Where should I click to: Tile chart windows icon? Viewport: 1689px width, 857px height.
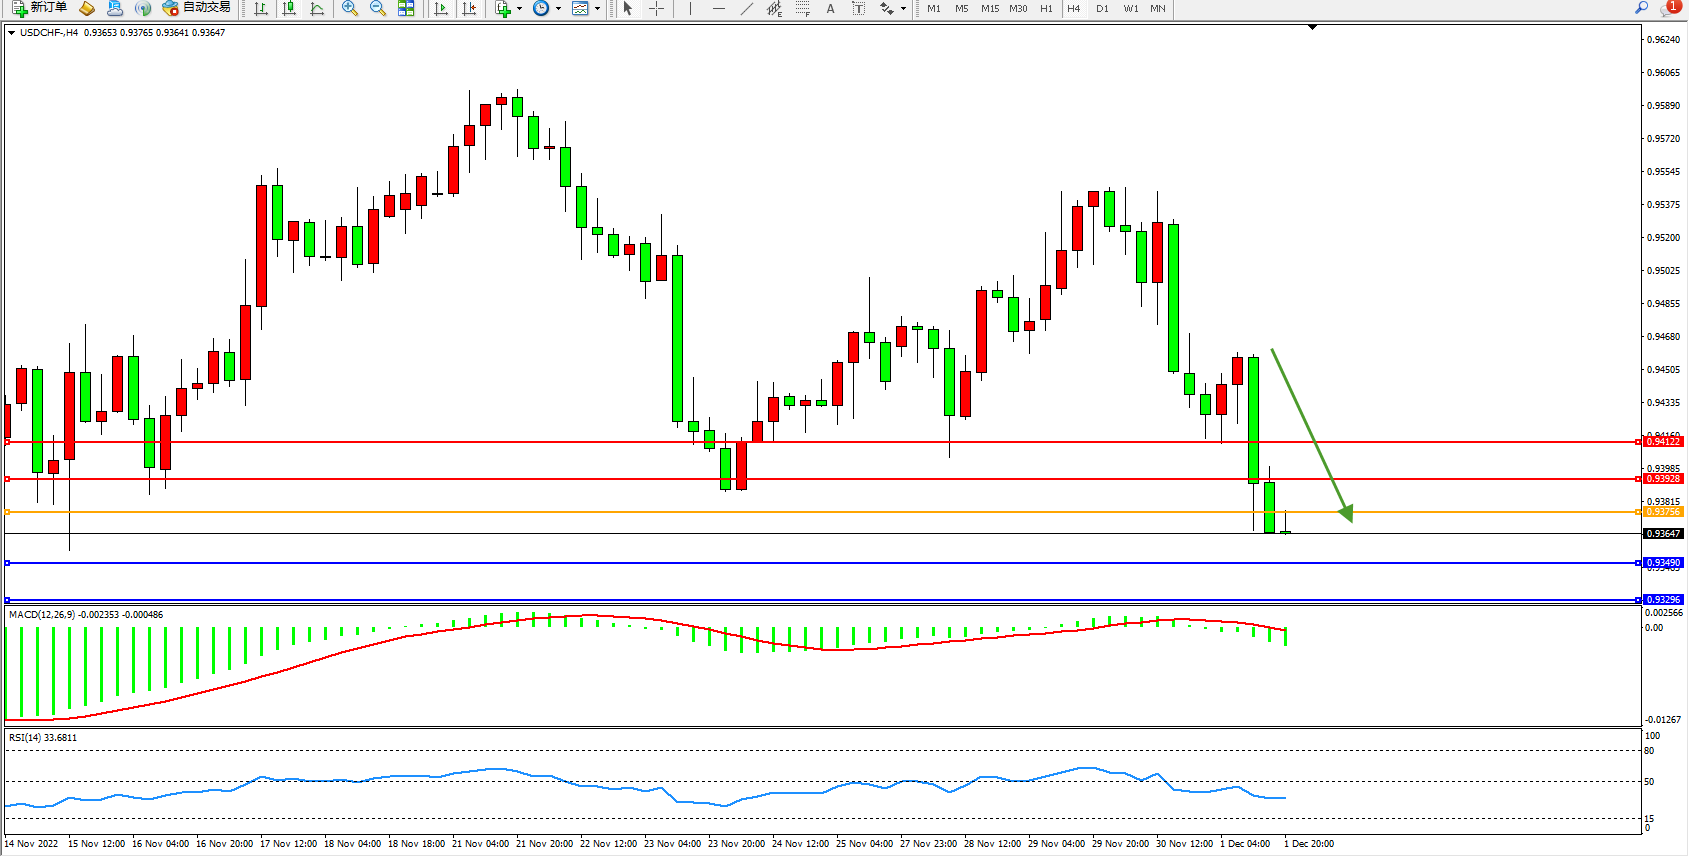click(x=406, y=8)
